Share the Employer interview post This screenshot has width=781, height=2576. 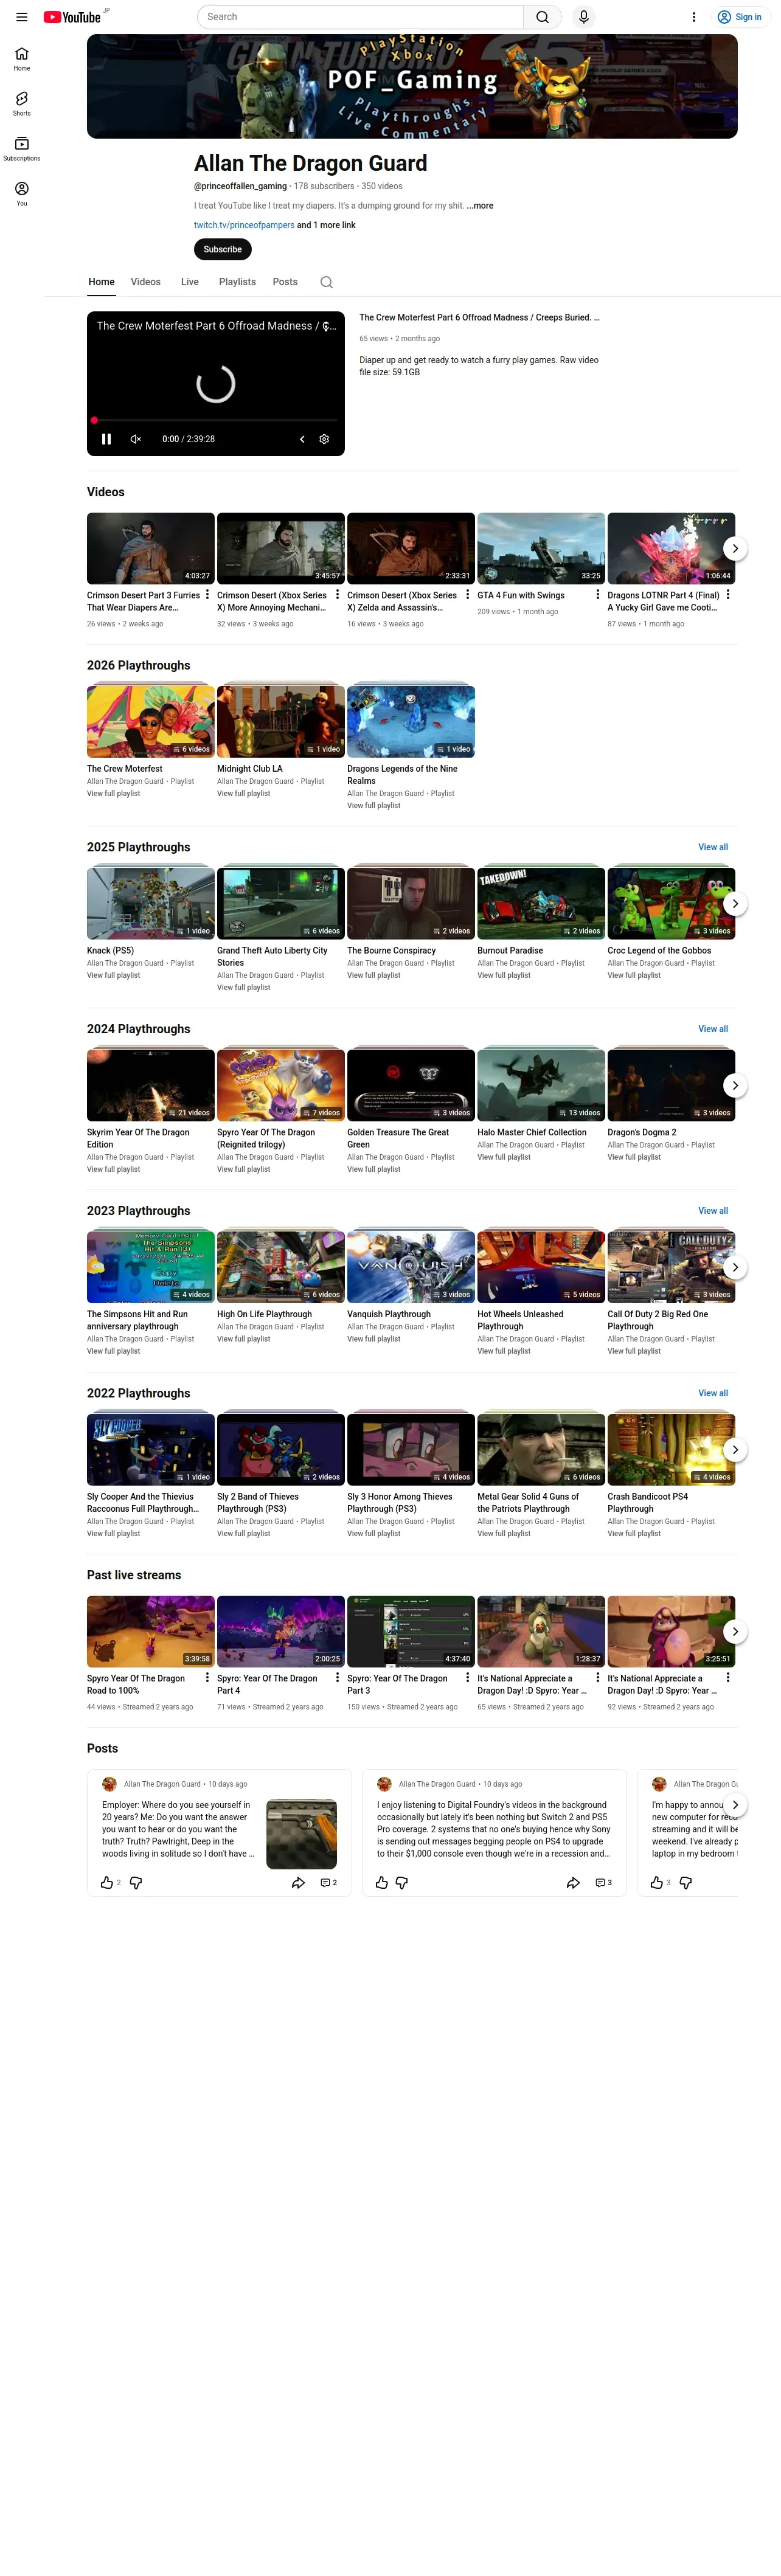tap(298, 1883)
